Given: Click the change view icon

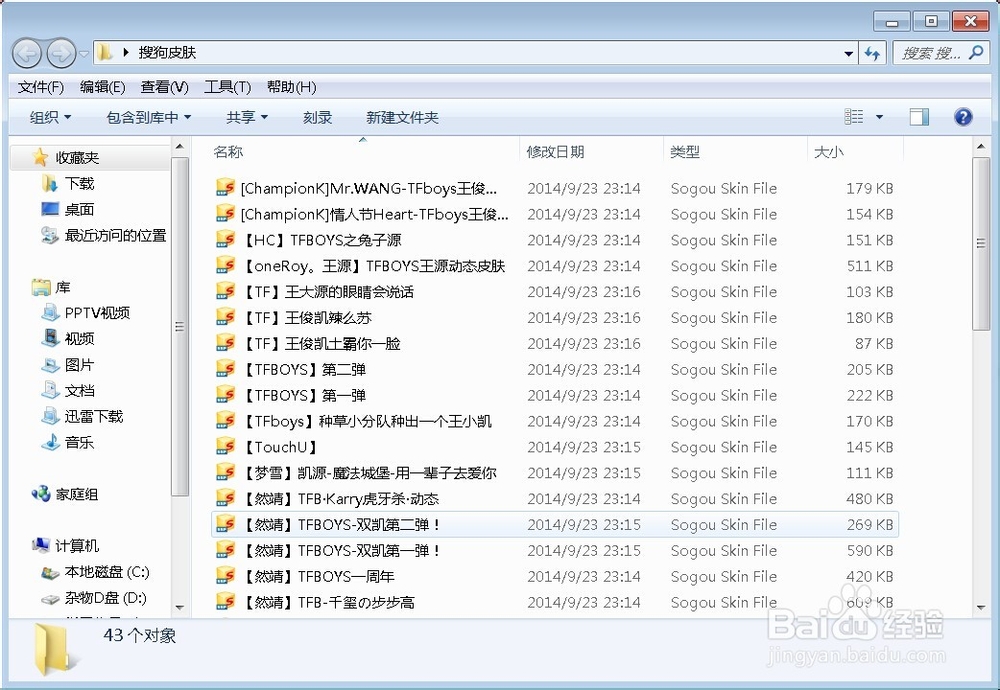Looking at the screenshot, I should [x=854, y=117].
